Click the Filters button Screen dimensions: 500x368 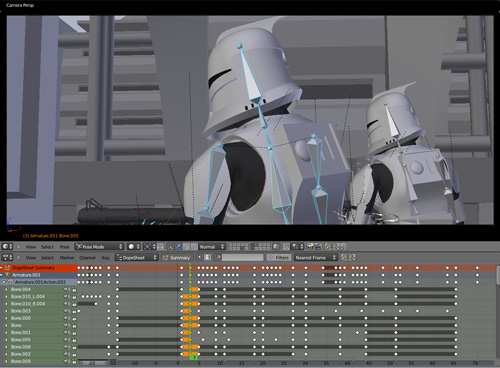coord(279,257)
